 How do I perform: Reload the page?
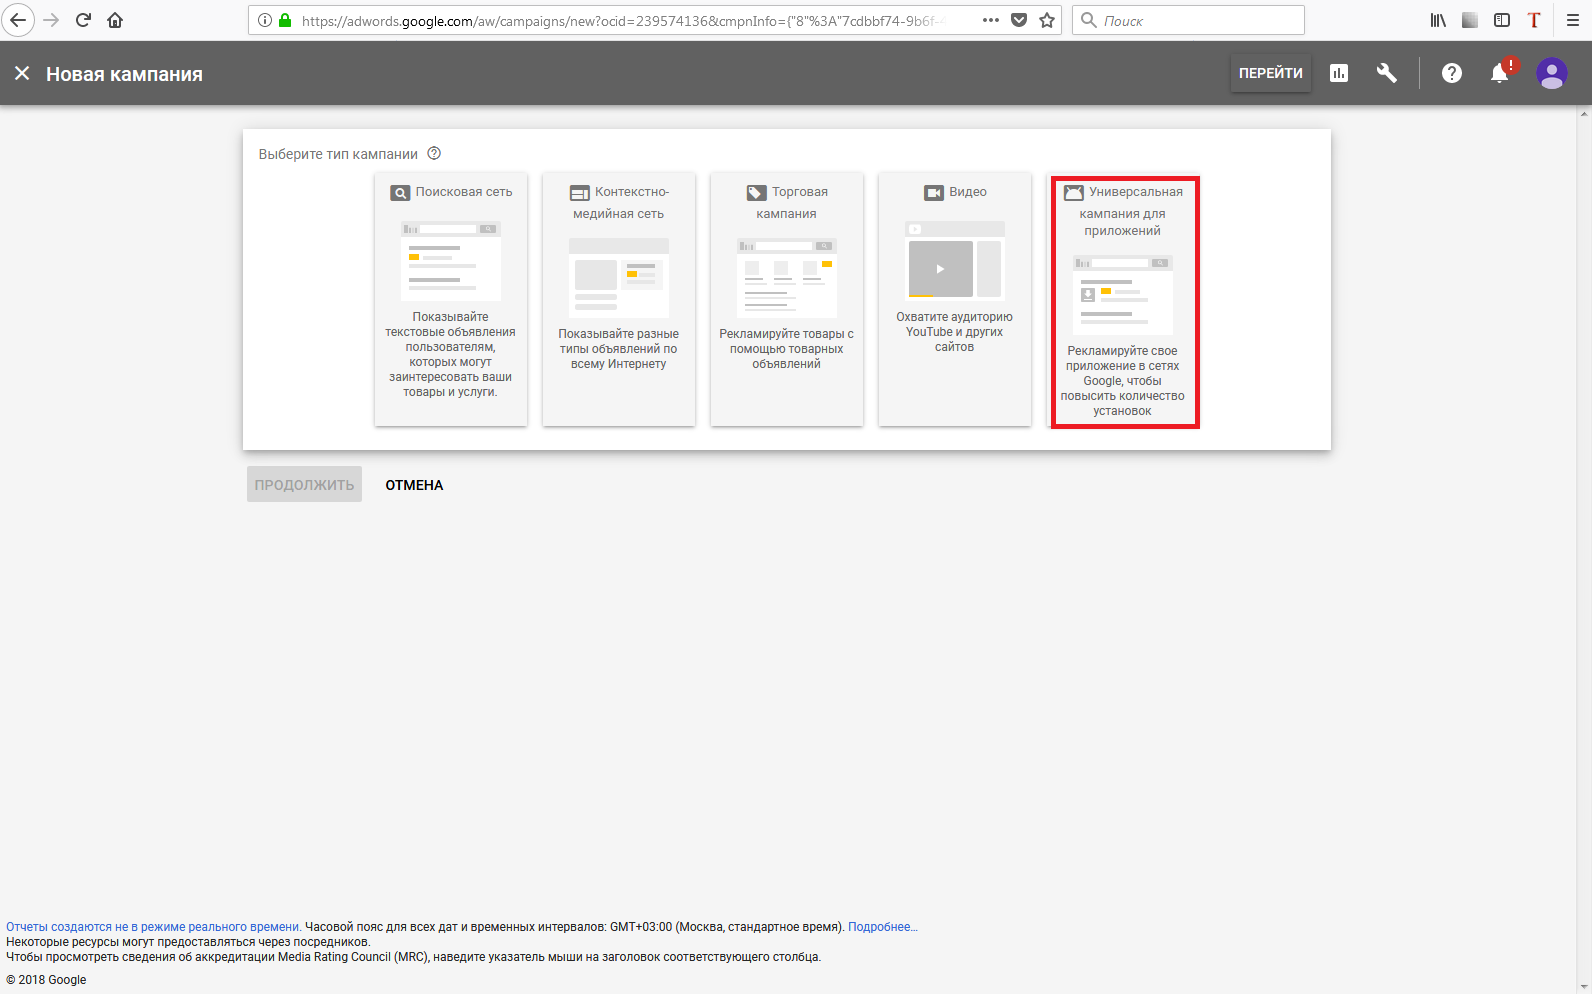click(84, 20)
